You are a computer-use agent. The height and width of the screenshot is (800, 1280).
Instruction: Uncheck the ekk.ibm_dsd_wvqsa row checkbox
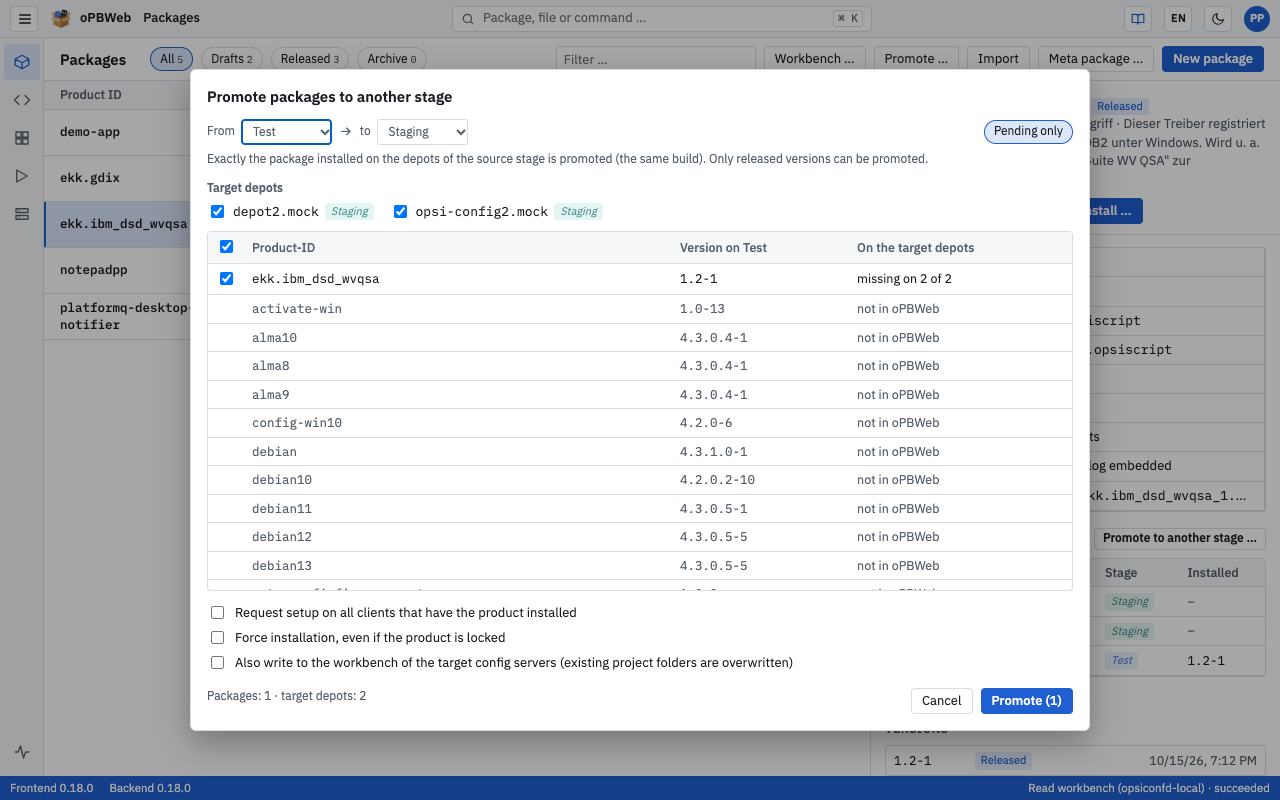[x=226, y=279]
